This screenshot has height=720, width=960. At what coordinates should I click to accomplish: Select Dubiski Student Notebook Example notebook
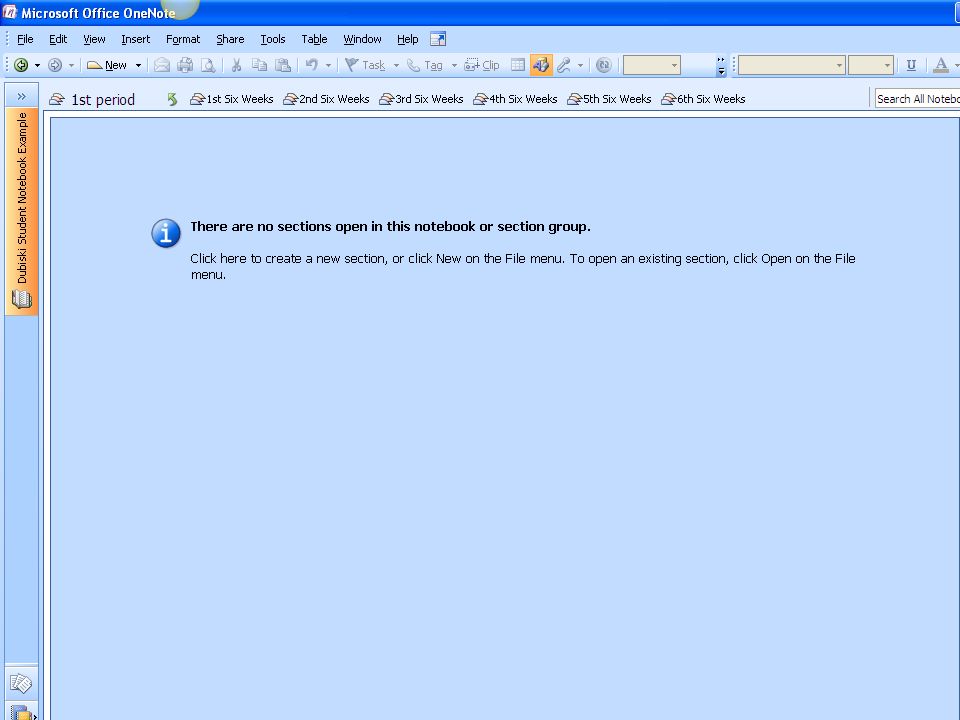click(22, 211)
